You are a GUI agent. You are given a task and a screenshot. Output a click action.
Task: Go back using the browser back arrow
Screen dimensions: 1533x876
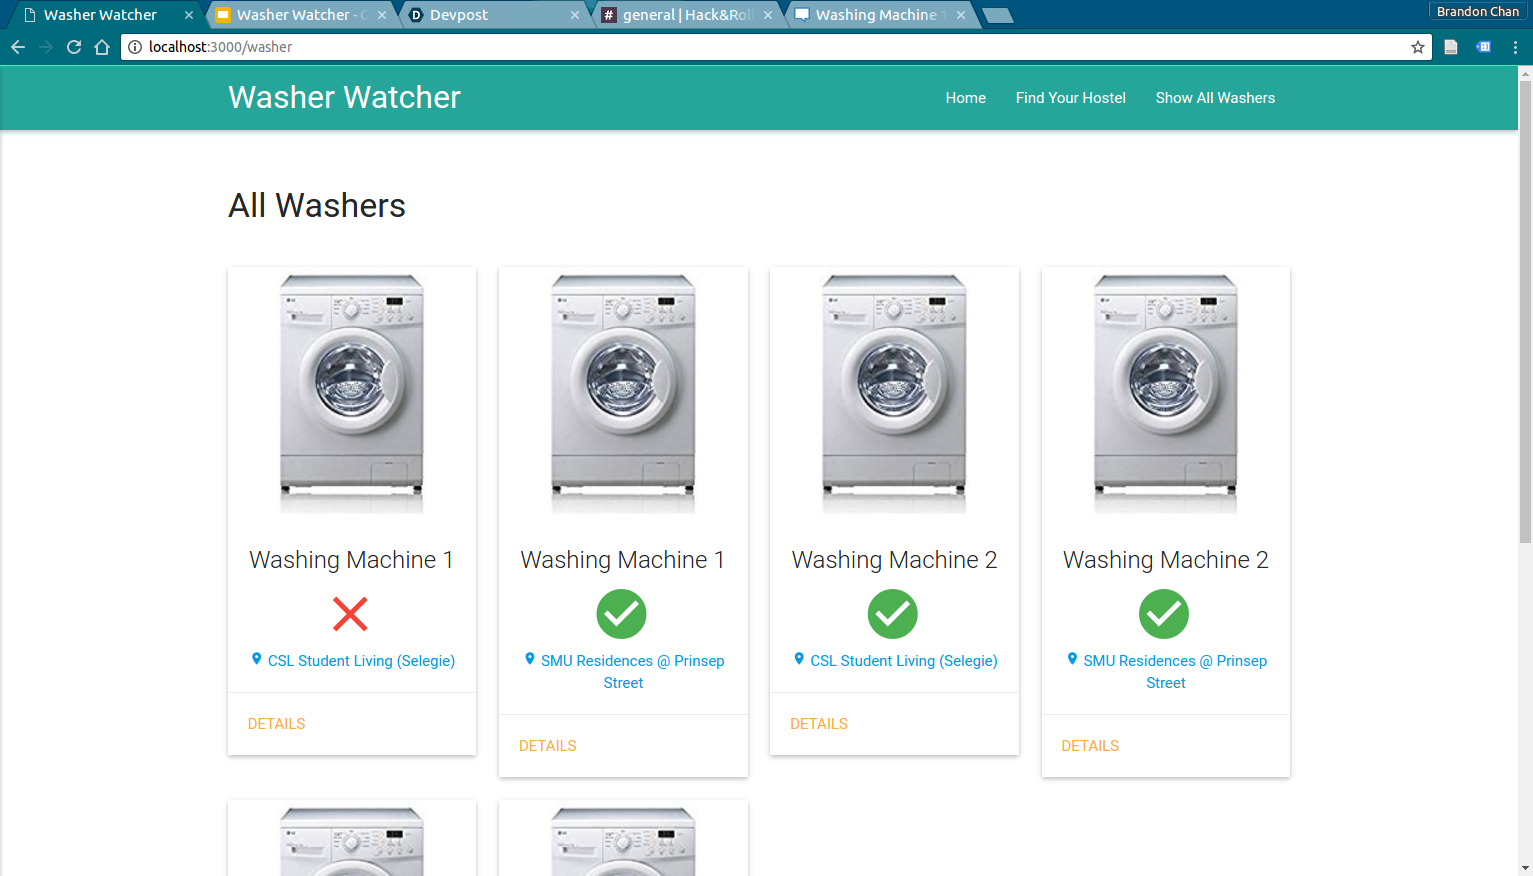point(18,47)
